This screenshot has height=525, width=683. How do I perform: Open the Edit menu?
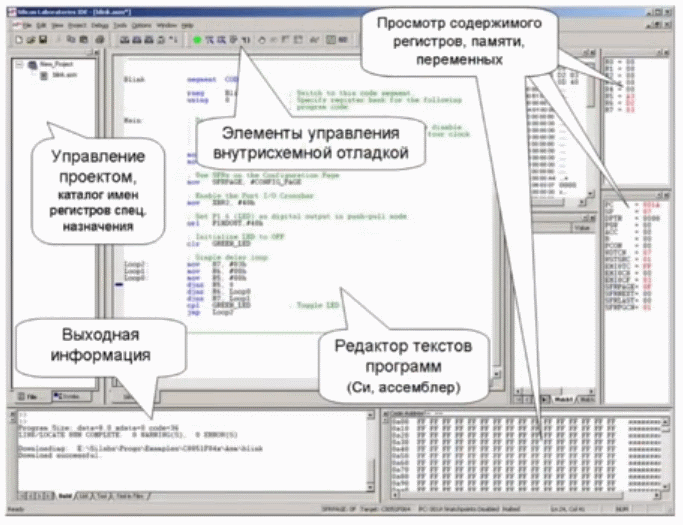[41, 26]
